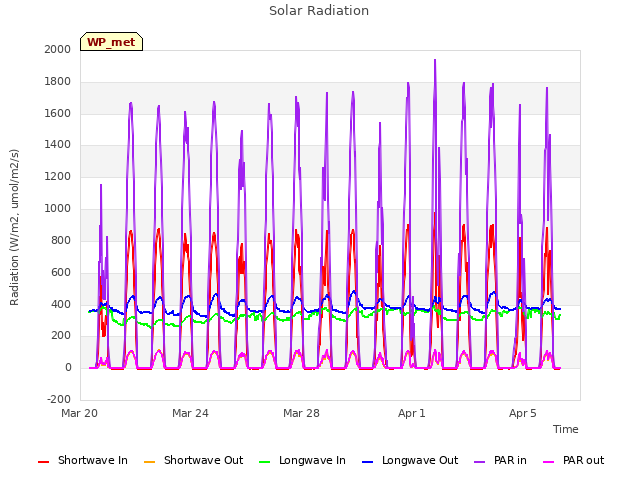Click the magenta PAR out legend swatch

pos(549,462)
